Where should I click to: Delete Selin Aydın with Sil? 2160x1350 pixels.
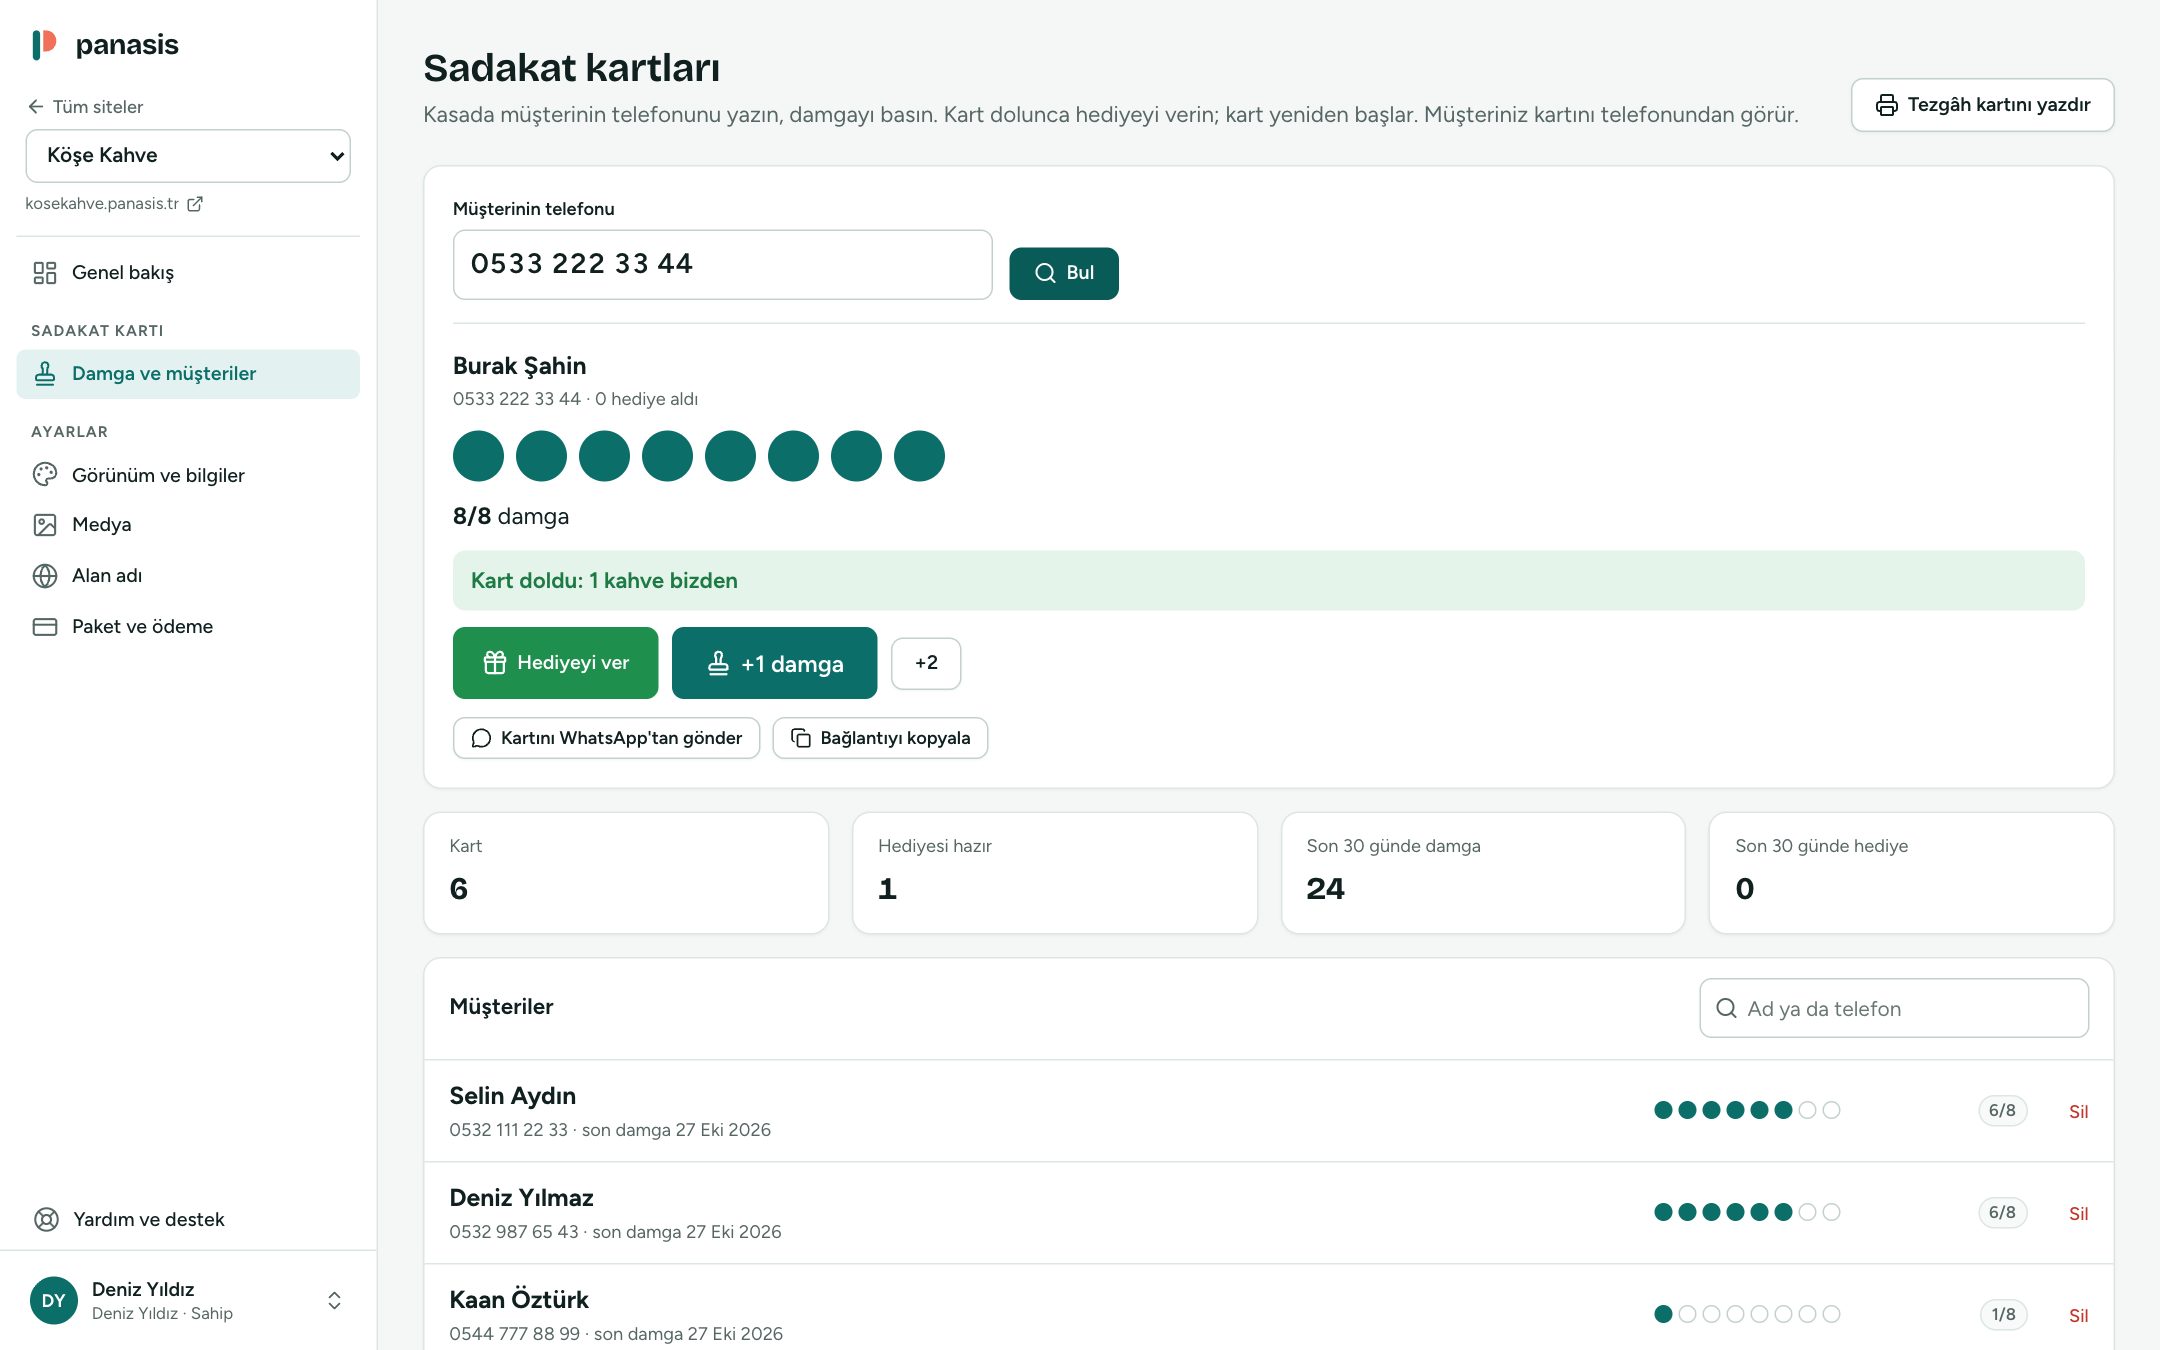tap(2078, 1111)
